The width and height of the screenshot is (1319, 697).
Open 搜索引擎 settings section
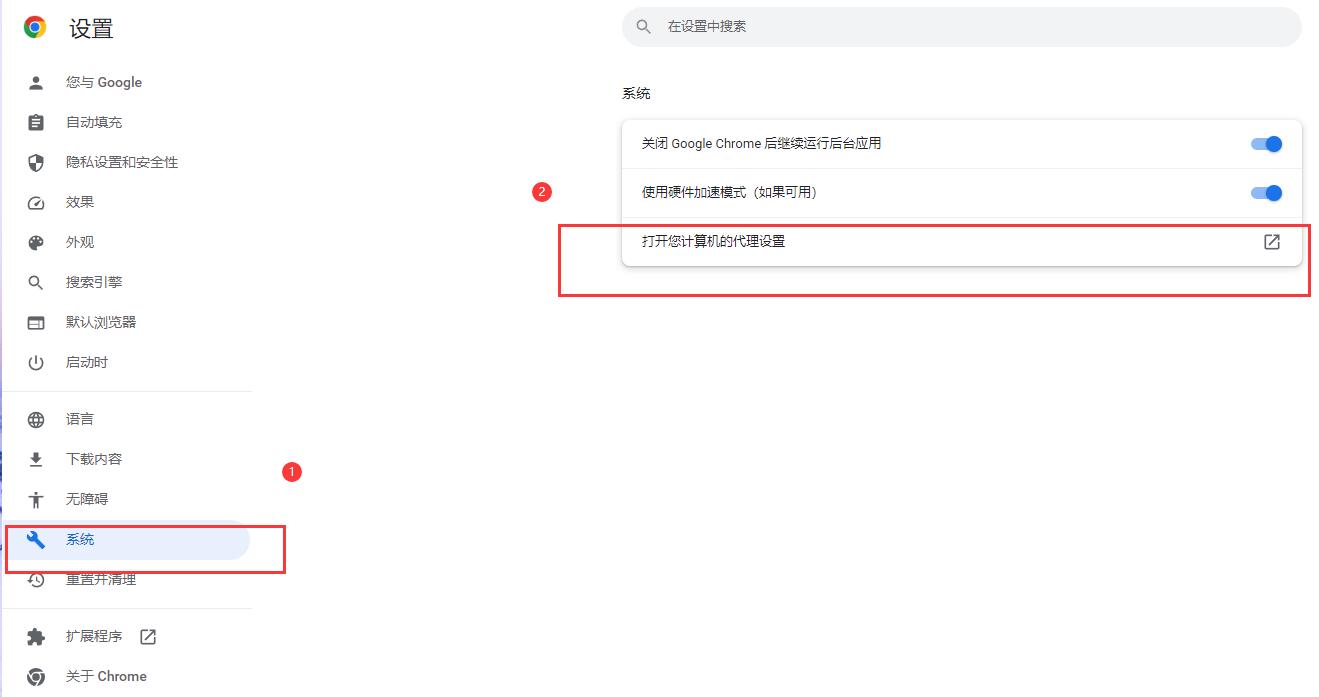[x=94, y=283]
